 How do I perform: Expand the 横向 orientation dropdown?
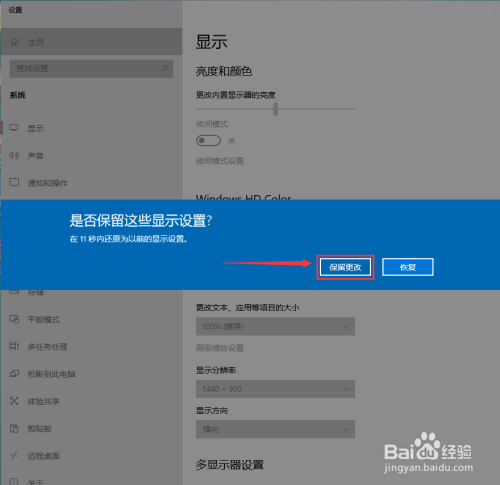pyautogui.click(x=275, y=429)
